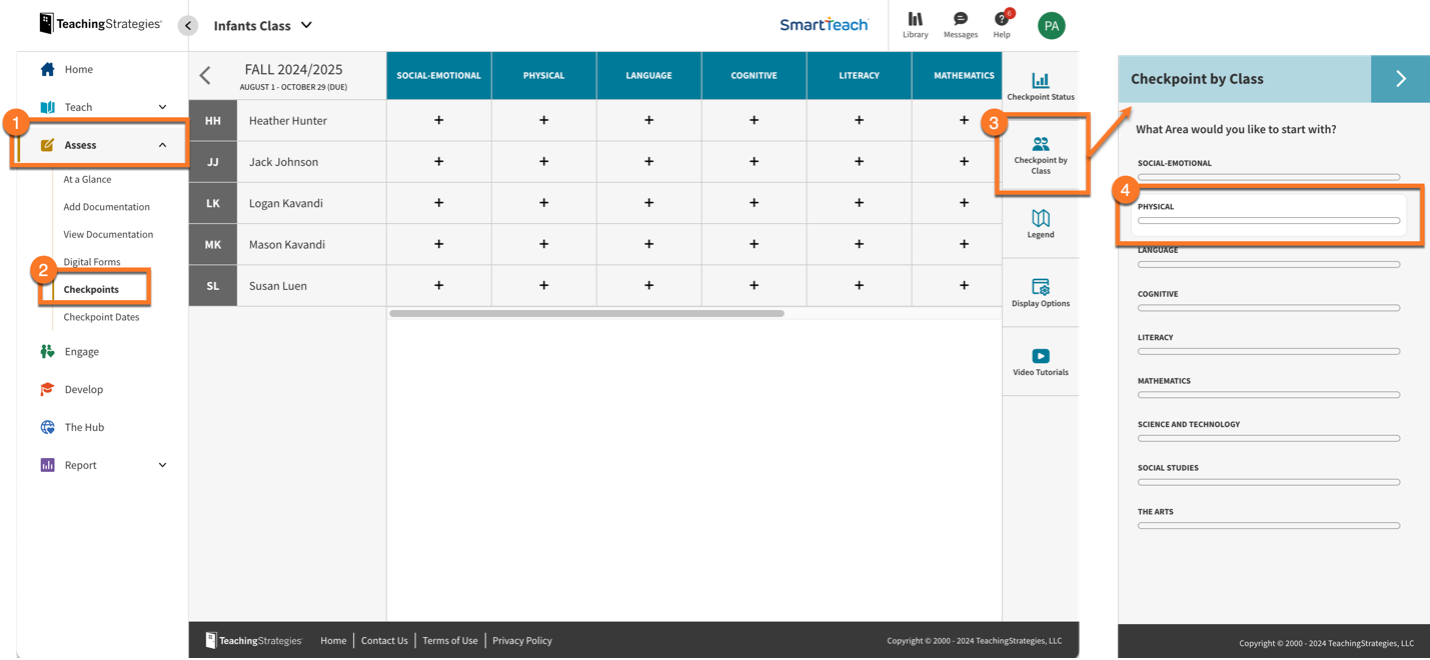Collapse the Assess menu section
This screenshot has height=660, width=1430.
point(162,145)
